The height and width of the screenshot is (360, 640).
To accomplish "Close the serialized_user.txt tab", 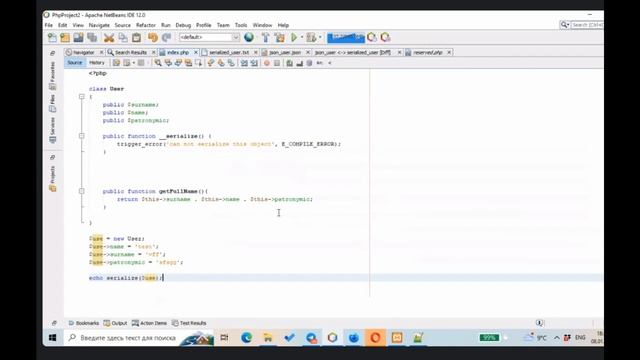I will click(256, 53).
